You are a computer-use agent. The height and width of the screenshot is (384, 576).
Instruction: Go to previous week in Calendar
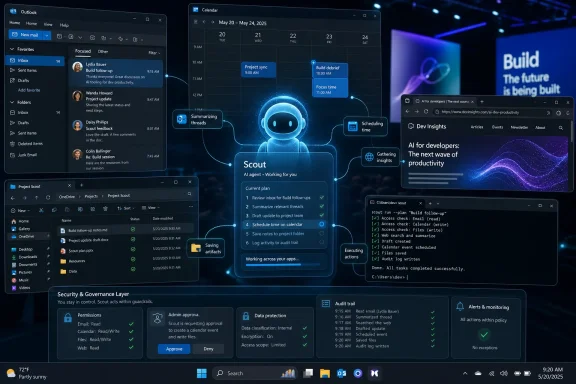coord(204,22)
